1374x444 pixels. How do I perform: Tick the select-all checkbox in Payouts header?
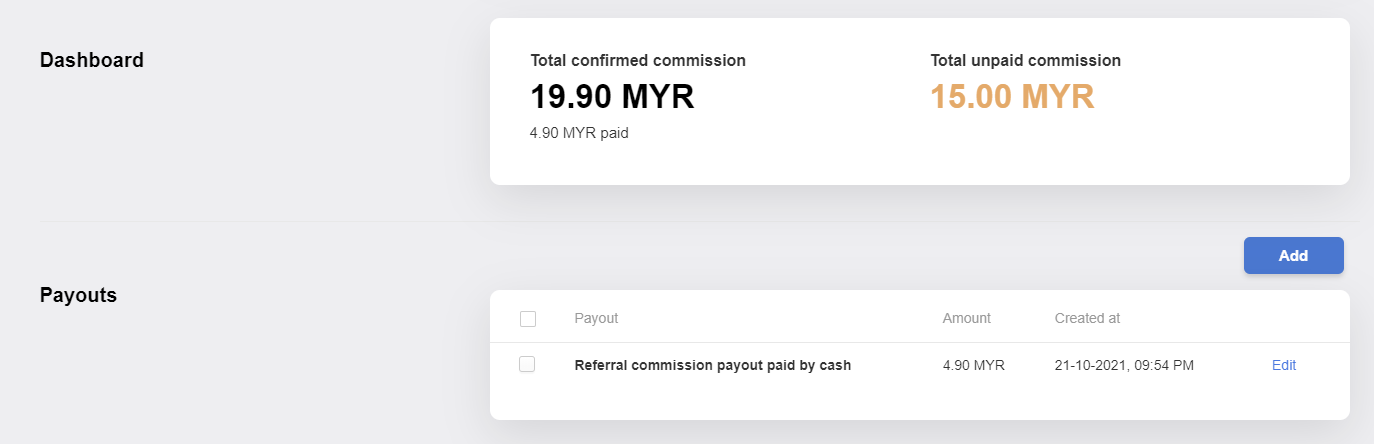(x=528, y=319)
